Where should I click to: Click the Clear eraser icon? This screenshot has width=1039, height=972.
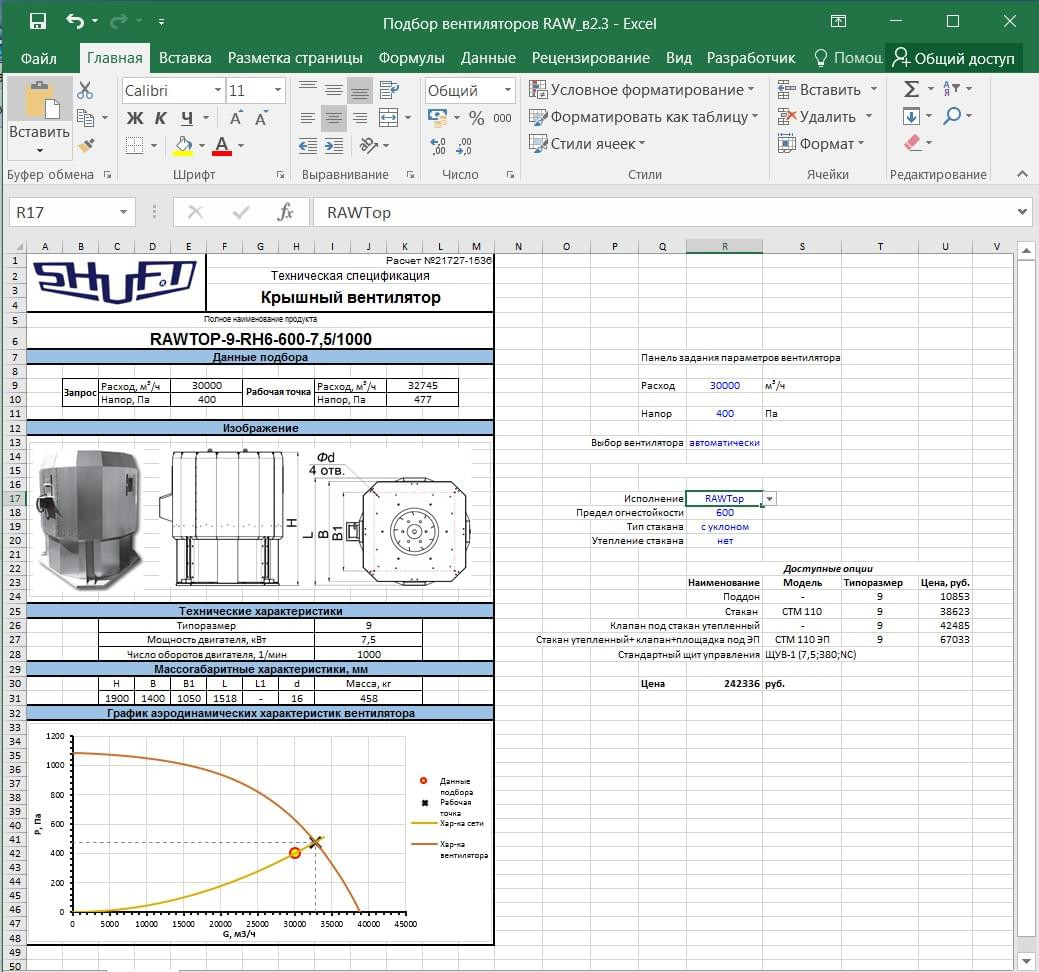(x=911, y=144)
